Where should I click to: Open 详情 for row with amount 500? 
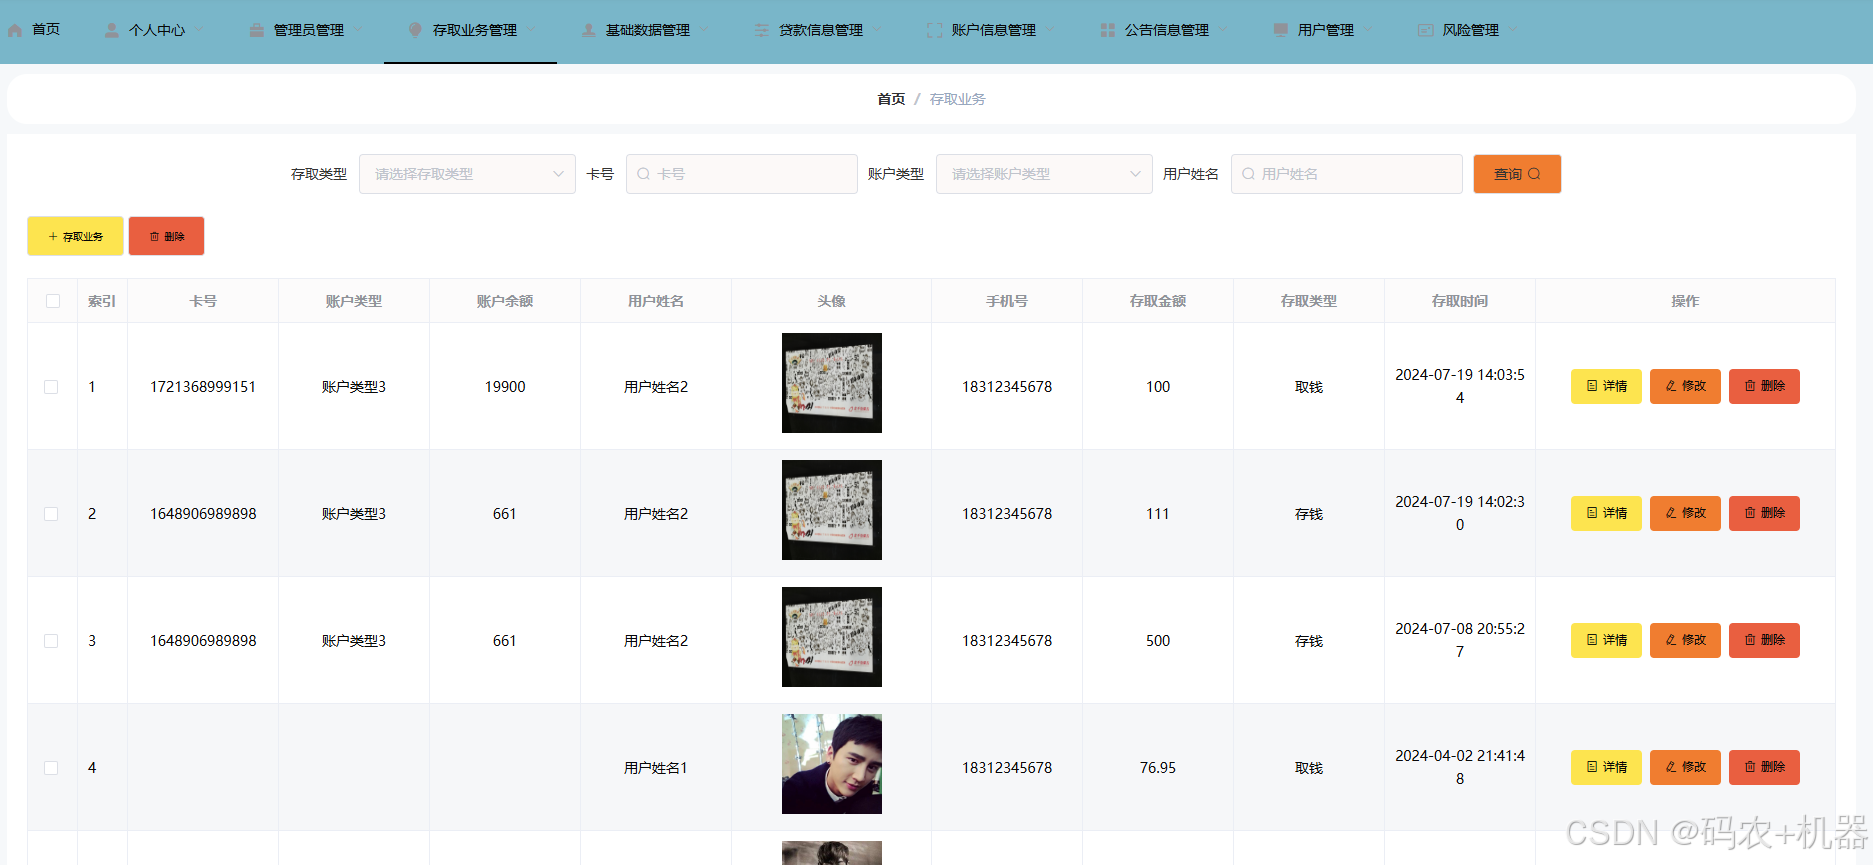pos(1606,640)
